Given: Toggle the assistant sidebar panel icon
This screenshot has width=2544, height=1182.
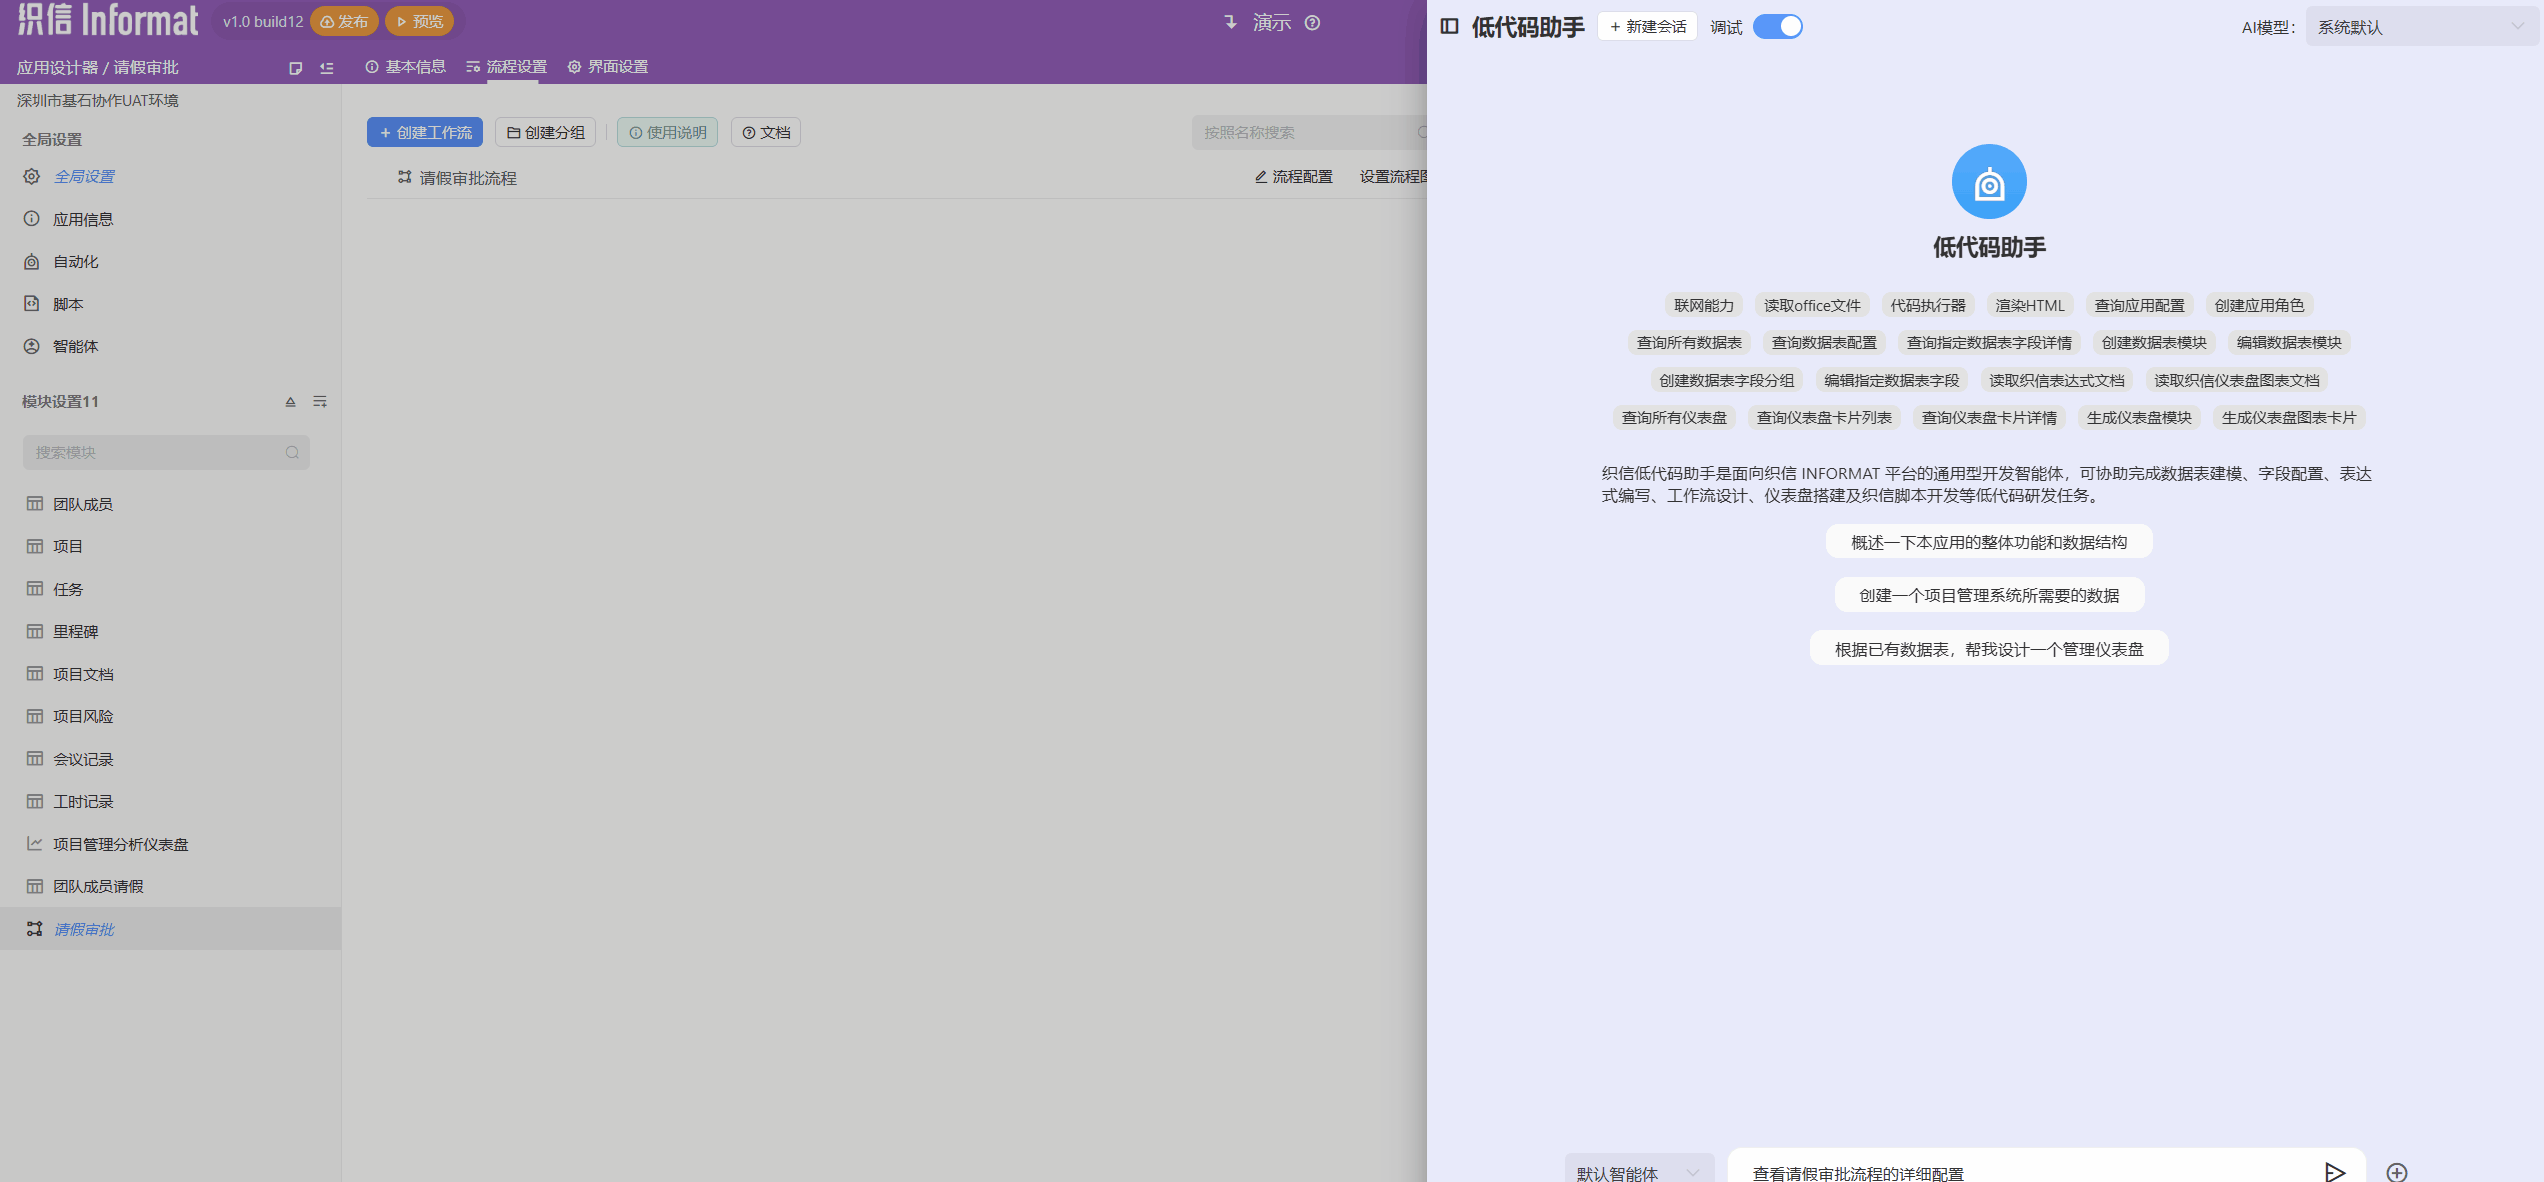Looking at the screenshot, I should tap(1449, 27).
